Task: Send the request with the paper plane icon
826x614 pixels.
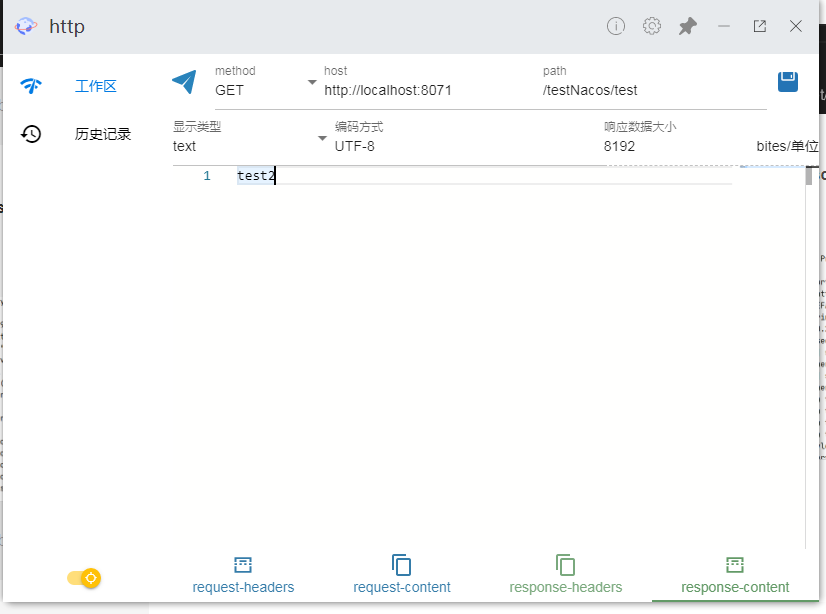Action: click(x=184, y=82)
